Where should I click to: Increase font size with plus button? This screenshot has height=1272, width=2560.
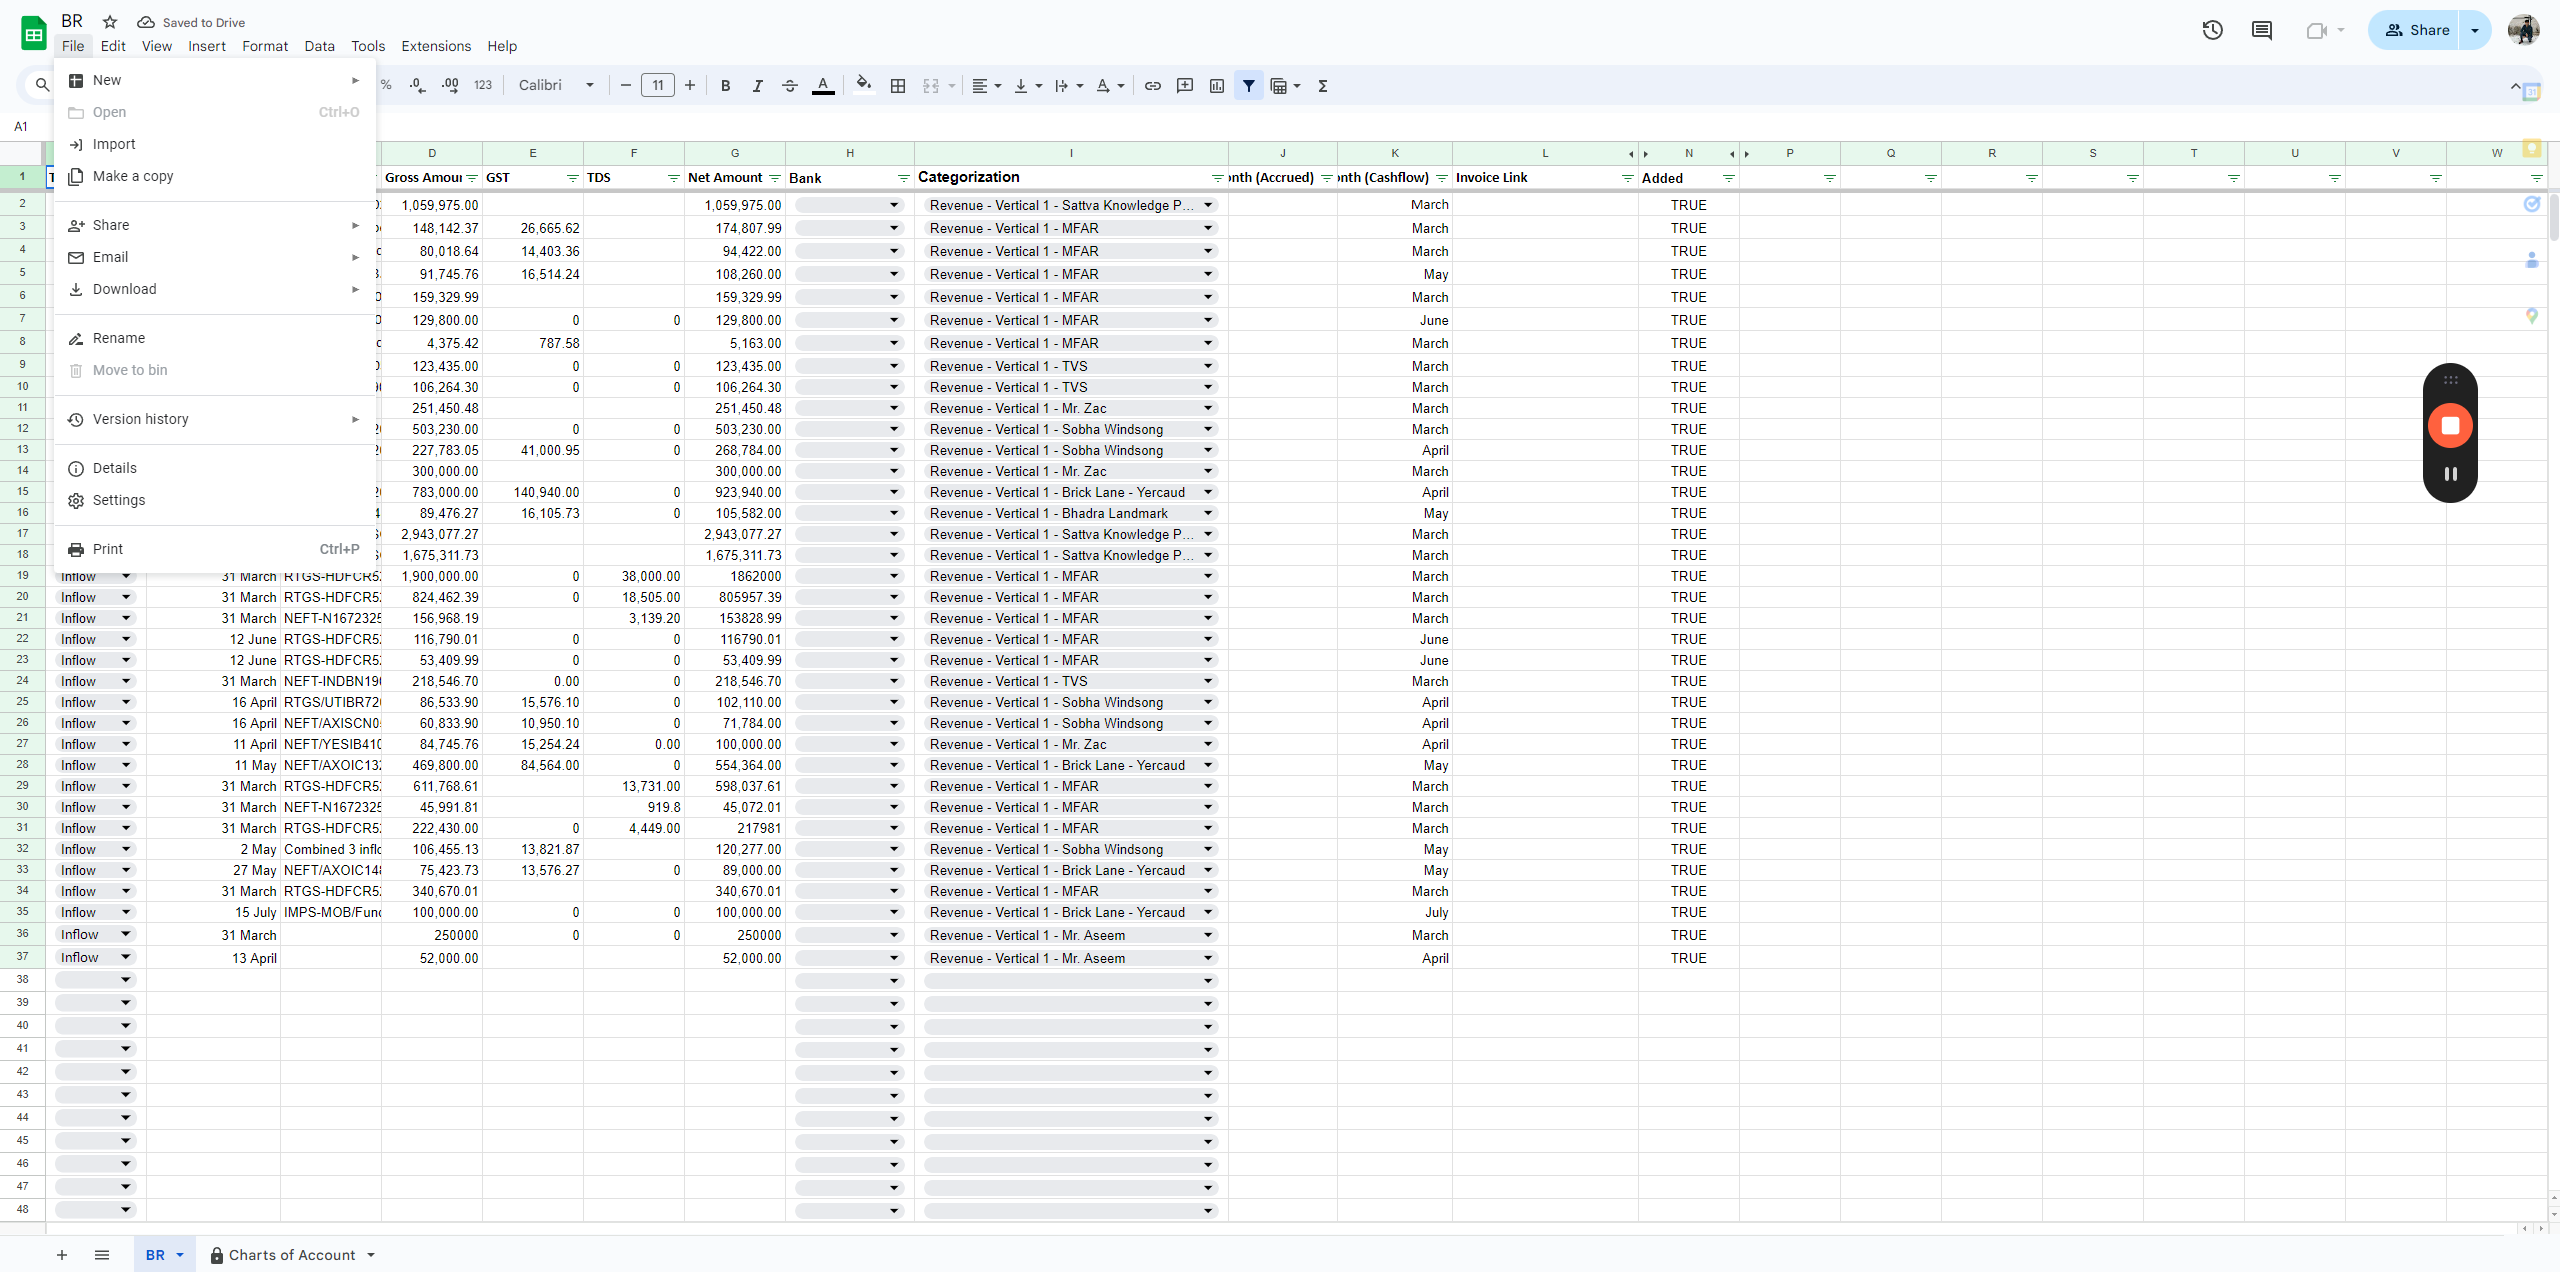pyautogui.click(x=690, y=86)
